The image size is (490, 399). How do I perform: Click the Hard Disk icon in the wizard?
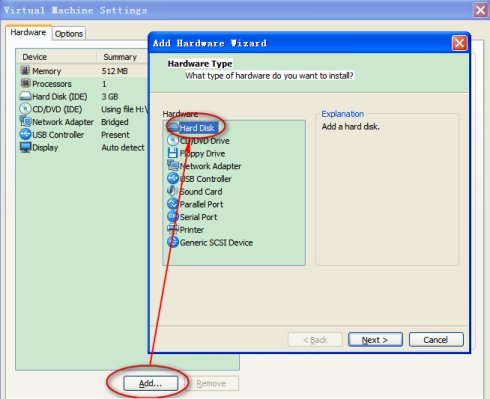(173, 127)
